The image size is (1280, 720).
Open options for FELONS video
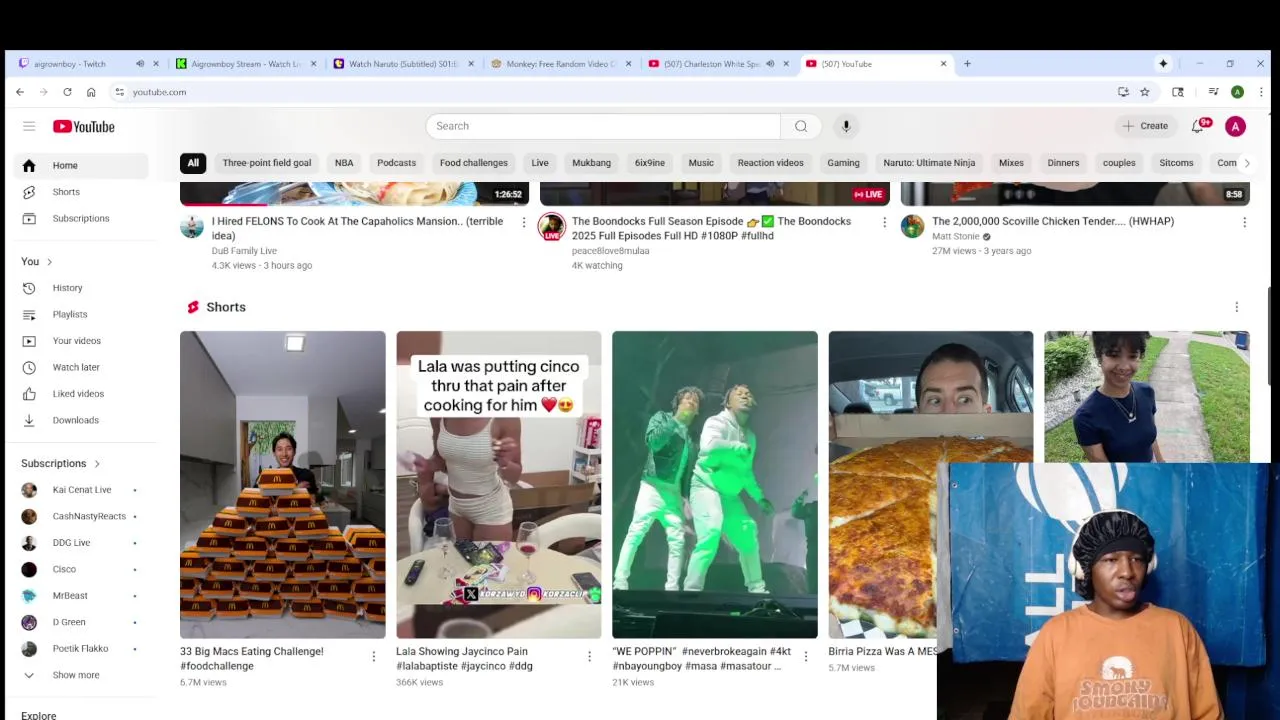pos(523,222)
